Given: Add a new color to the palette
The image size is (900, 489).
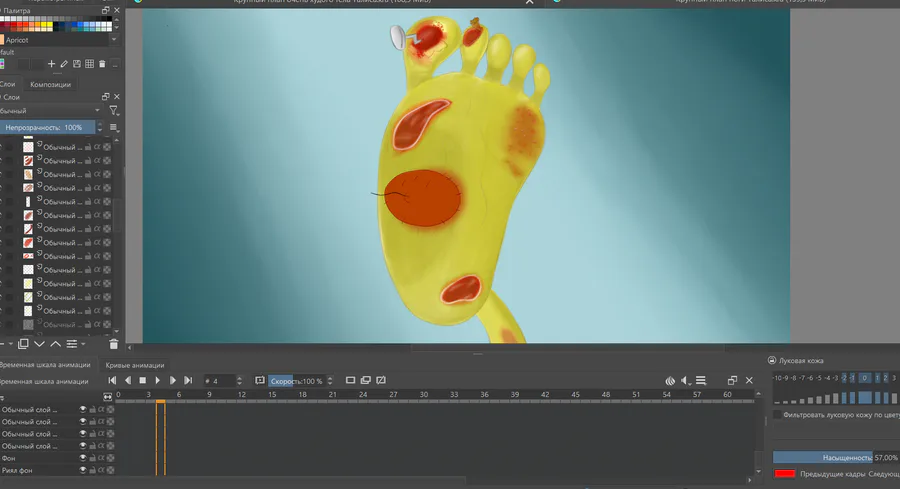Looking at the screenshot, I should tap(51, 64).
